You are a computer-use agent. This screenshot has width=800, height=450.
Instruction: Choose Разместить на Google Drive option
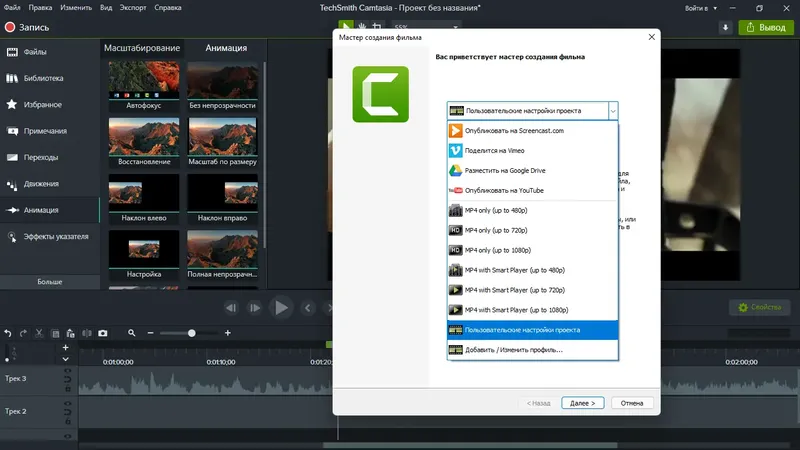532,170
